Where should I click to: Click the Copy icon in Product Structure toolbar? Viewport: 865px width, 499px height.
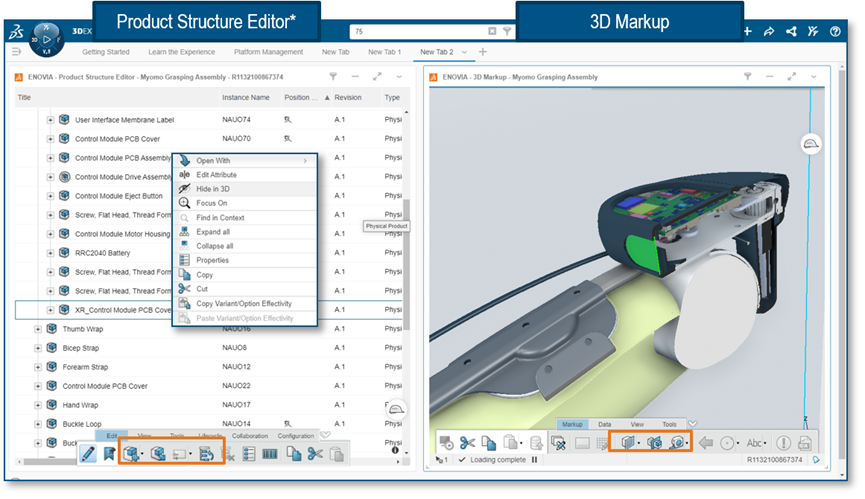coord(293,454)
